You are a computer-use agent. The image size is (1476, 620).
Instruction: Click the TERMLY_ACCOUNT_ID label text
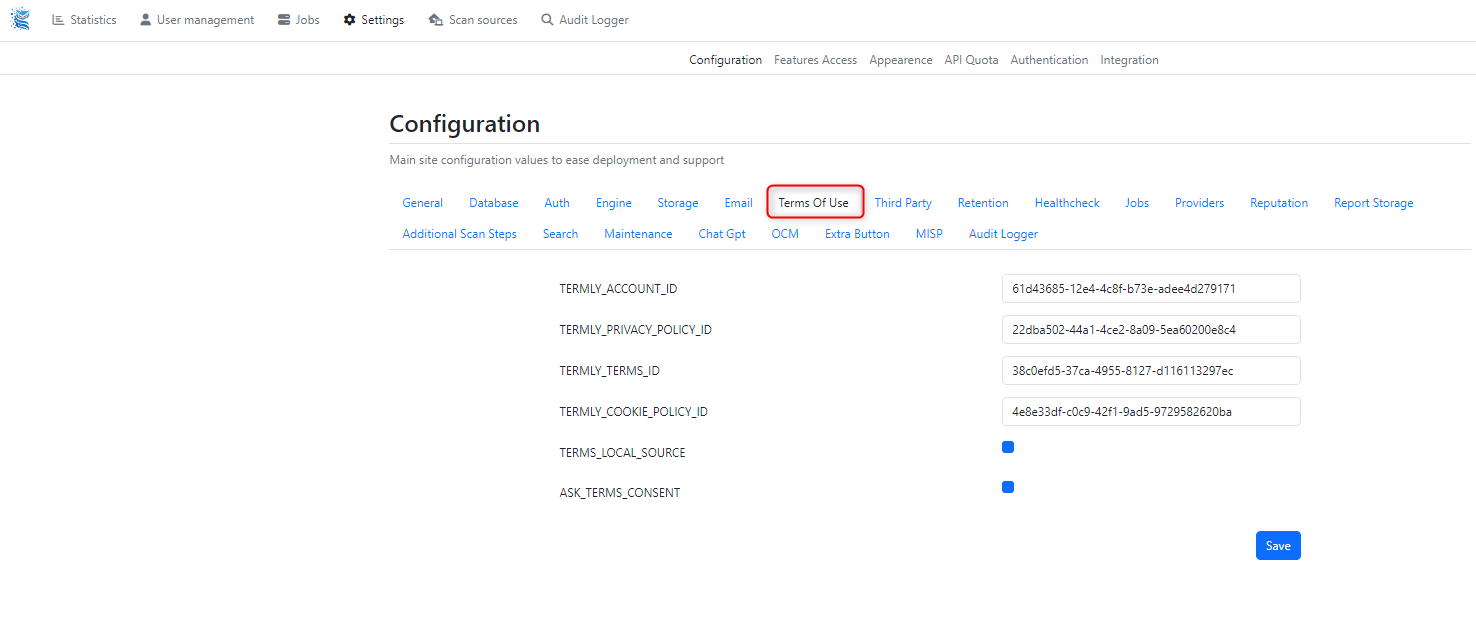618,289
